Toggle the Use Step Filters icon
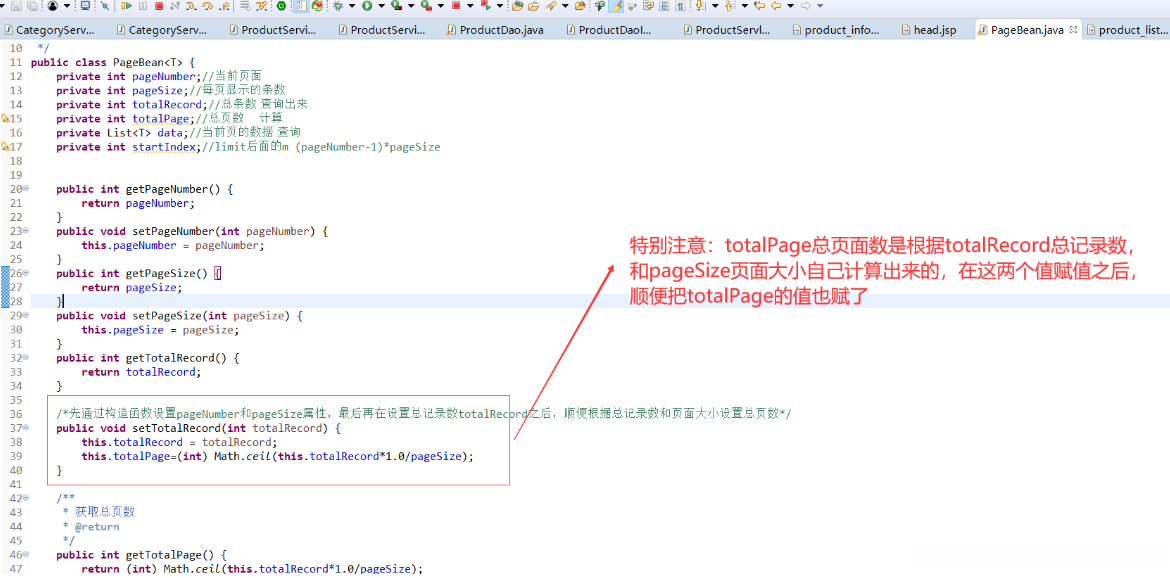The image size is (1170, 578). (261, 6)
